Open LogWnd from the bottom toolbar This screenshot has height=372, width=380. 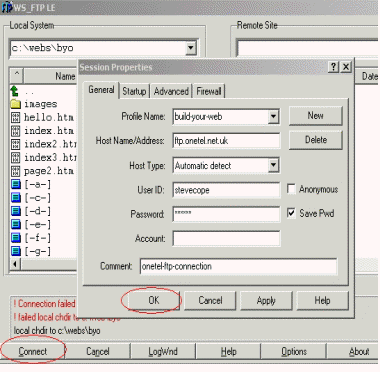tap(163, 351)
